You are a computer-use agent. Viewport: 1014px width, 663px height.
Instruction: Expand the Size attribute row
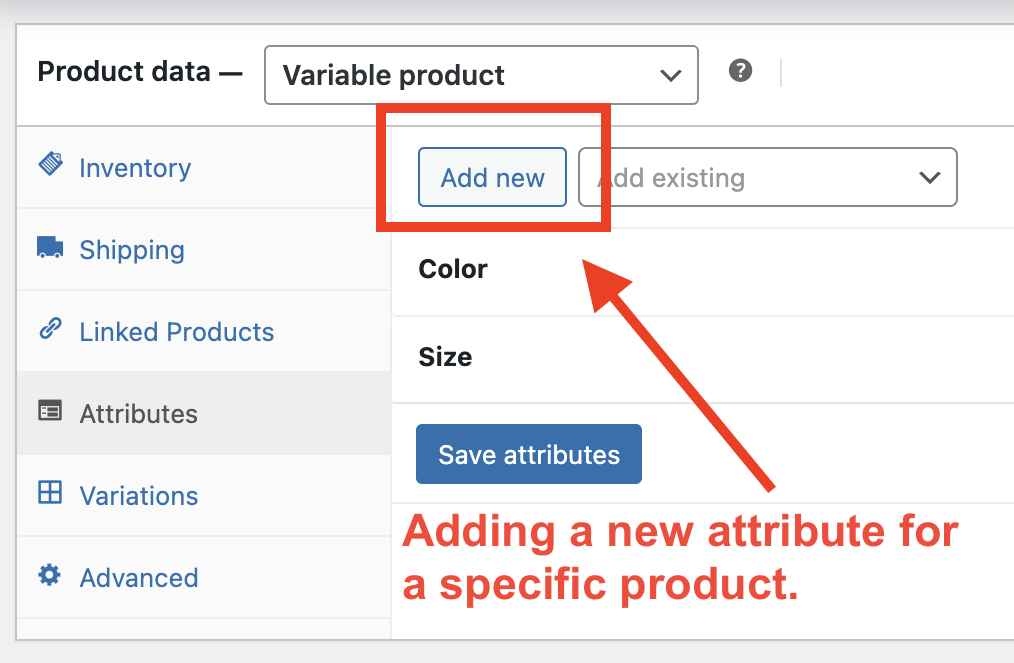tap(703, 359)
